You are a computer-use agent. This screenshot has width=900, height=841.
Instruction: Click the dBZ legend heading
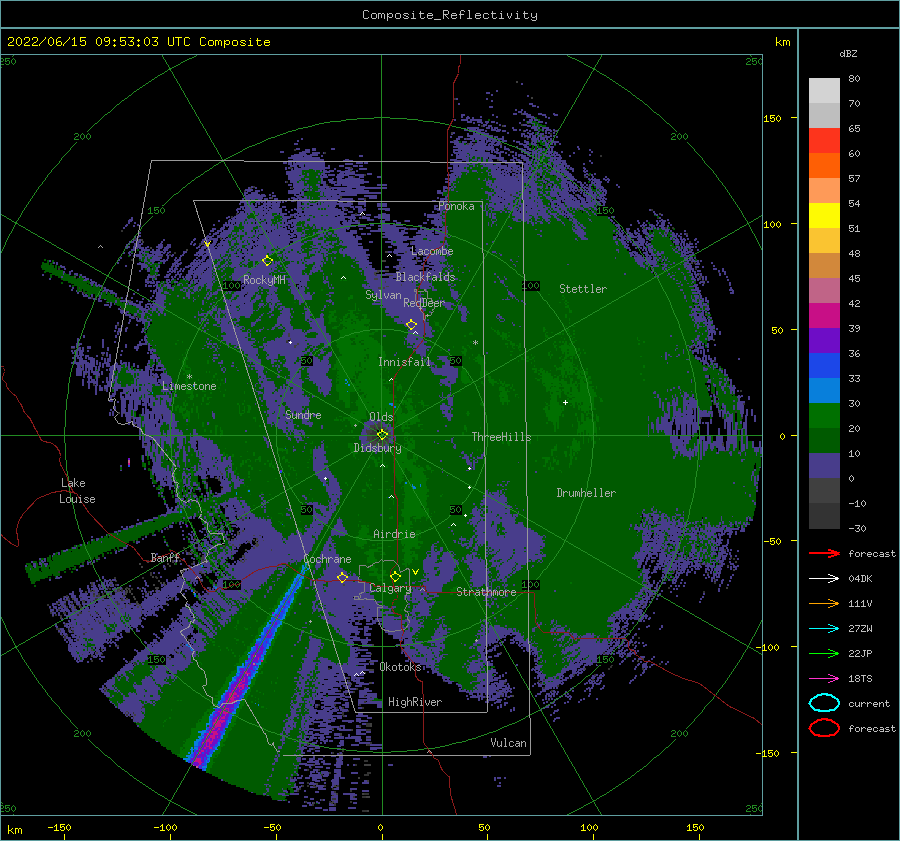pos(848,53)
